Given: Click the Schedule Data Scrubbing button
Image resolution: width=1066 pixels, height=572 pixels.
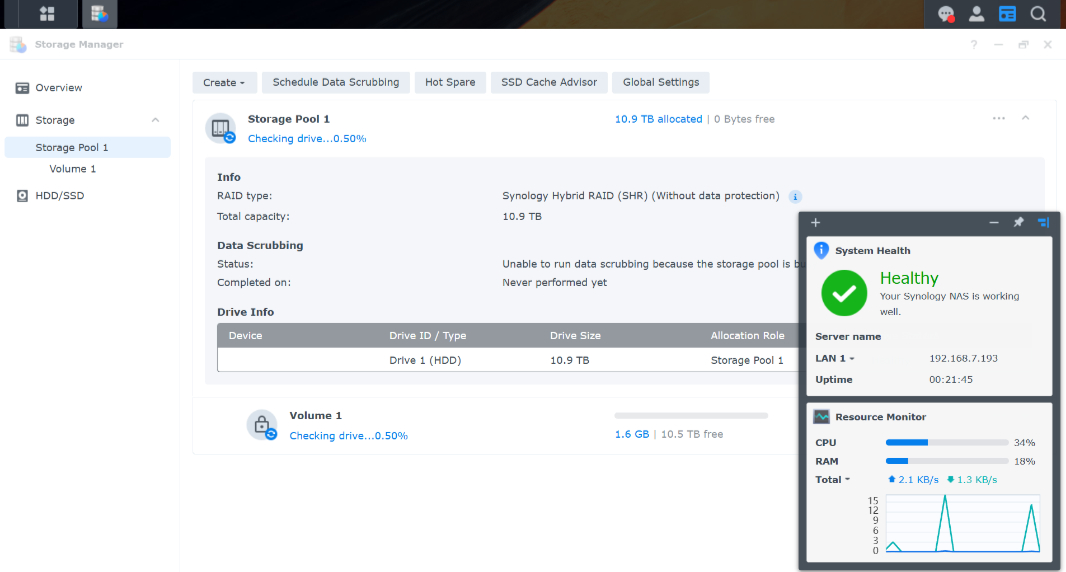Looking at the screenshot, I should 335,83.
